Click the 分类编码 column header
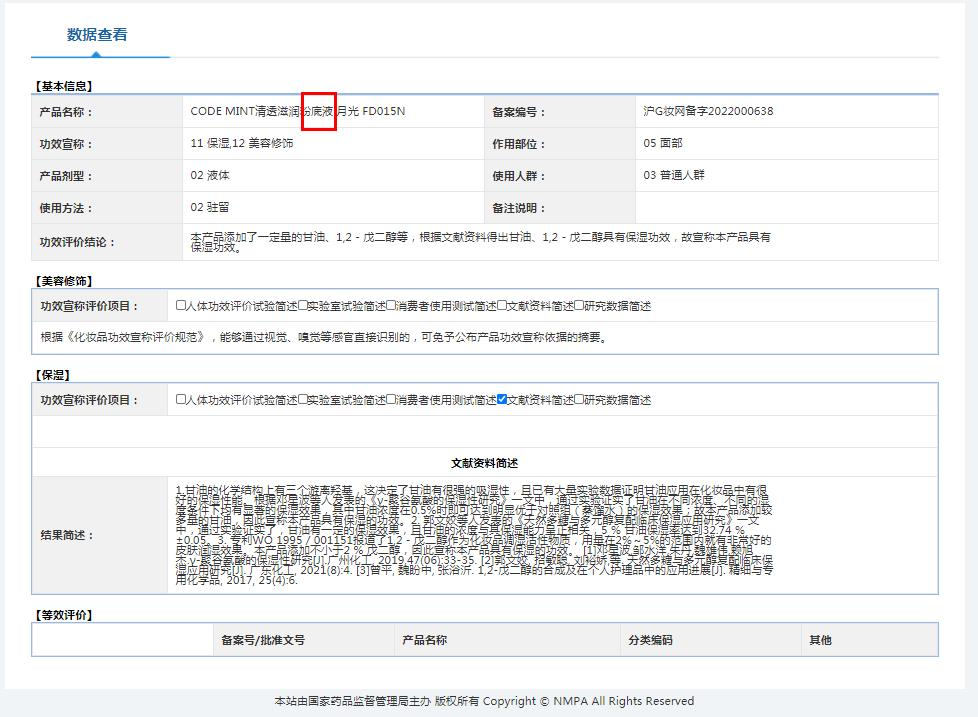 651,640
